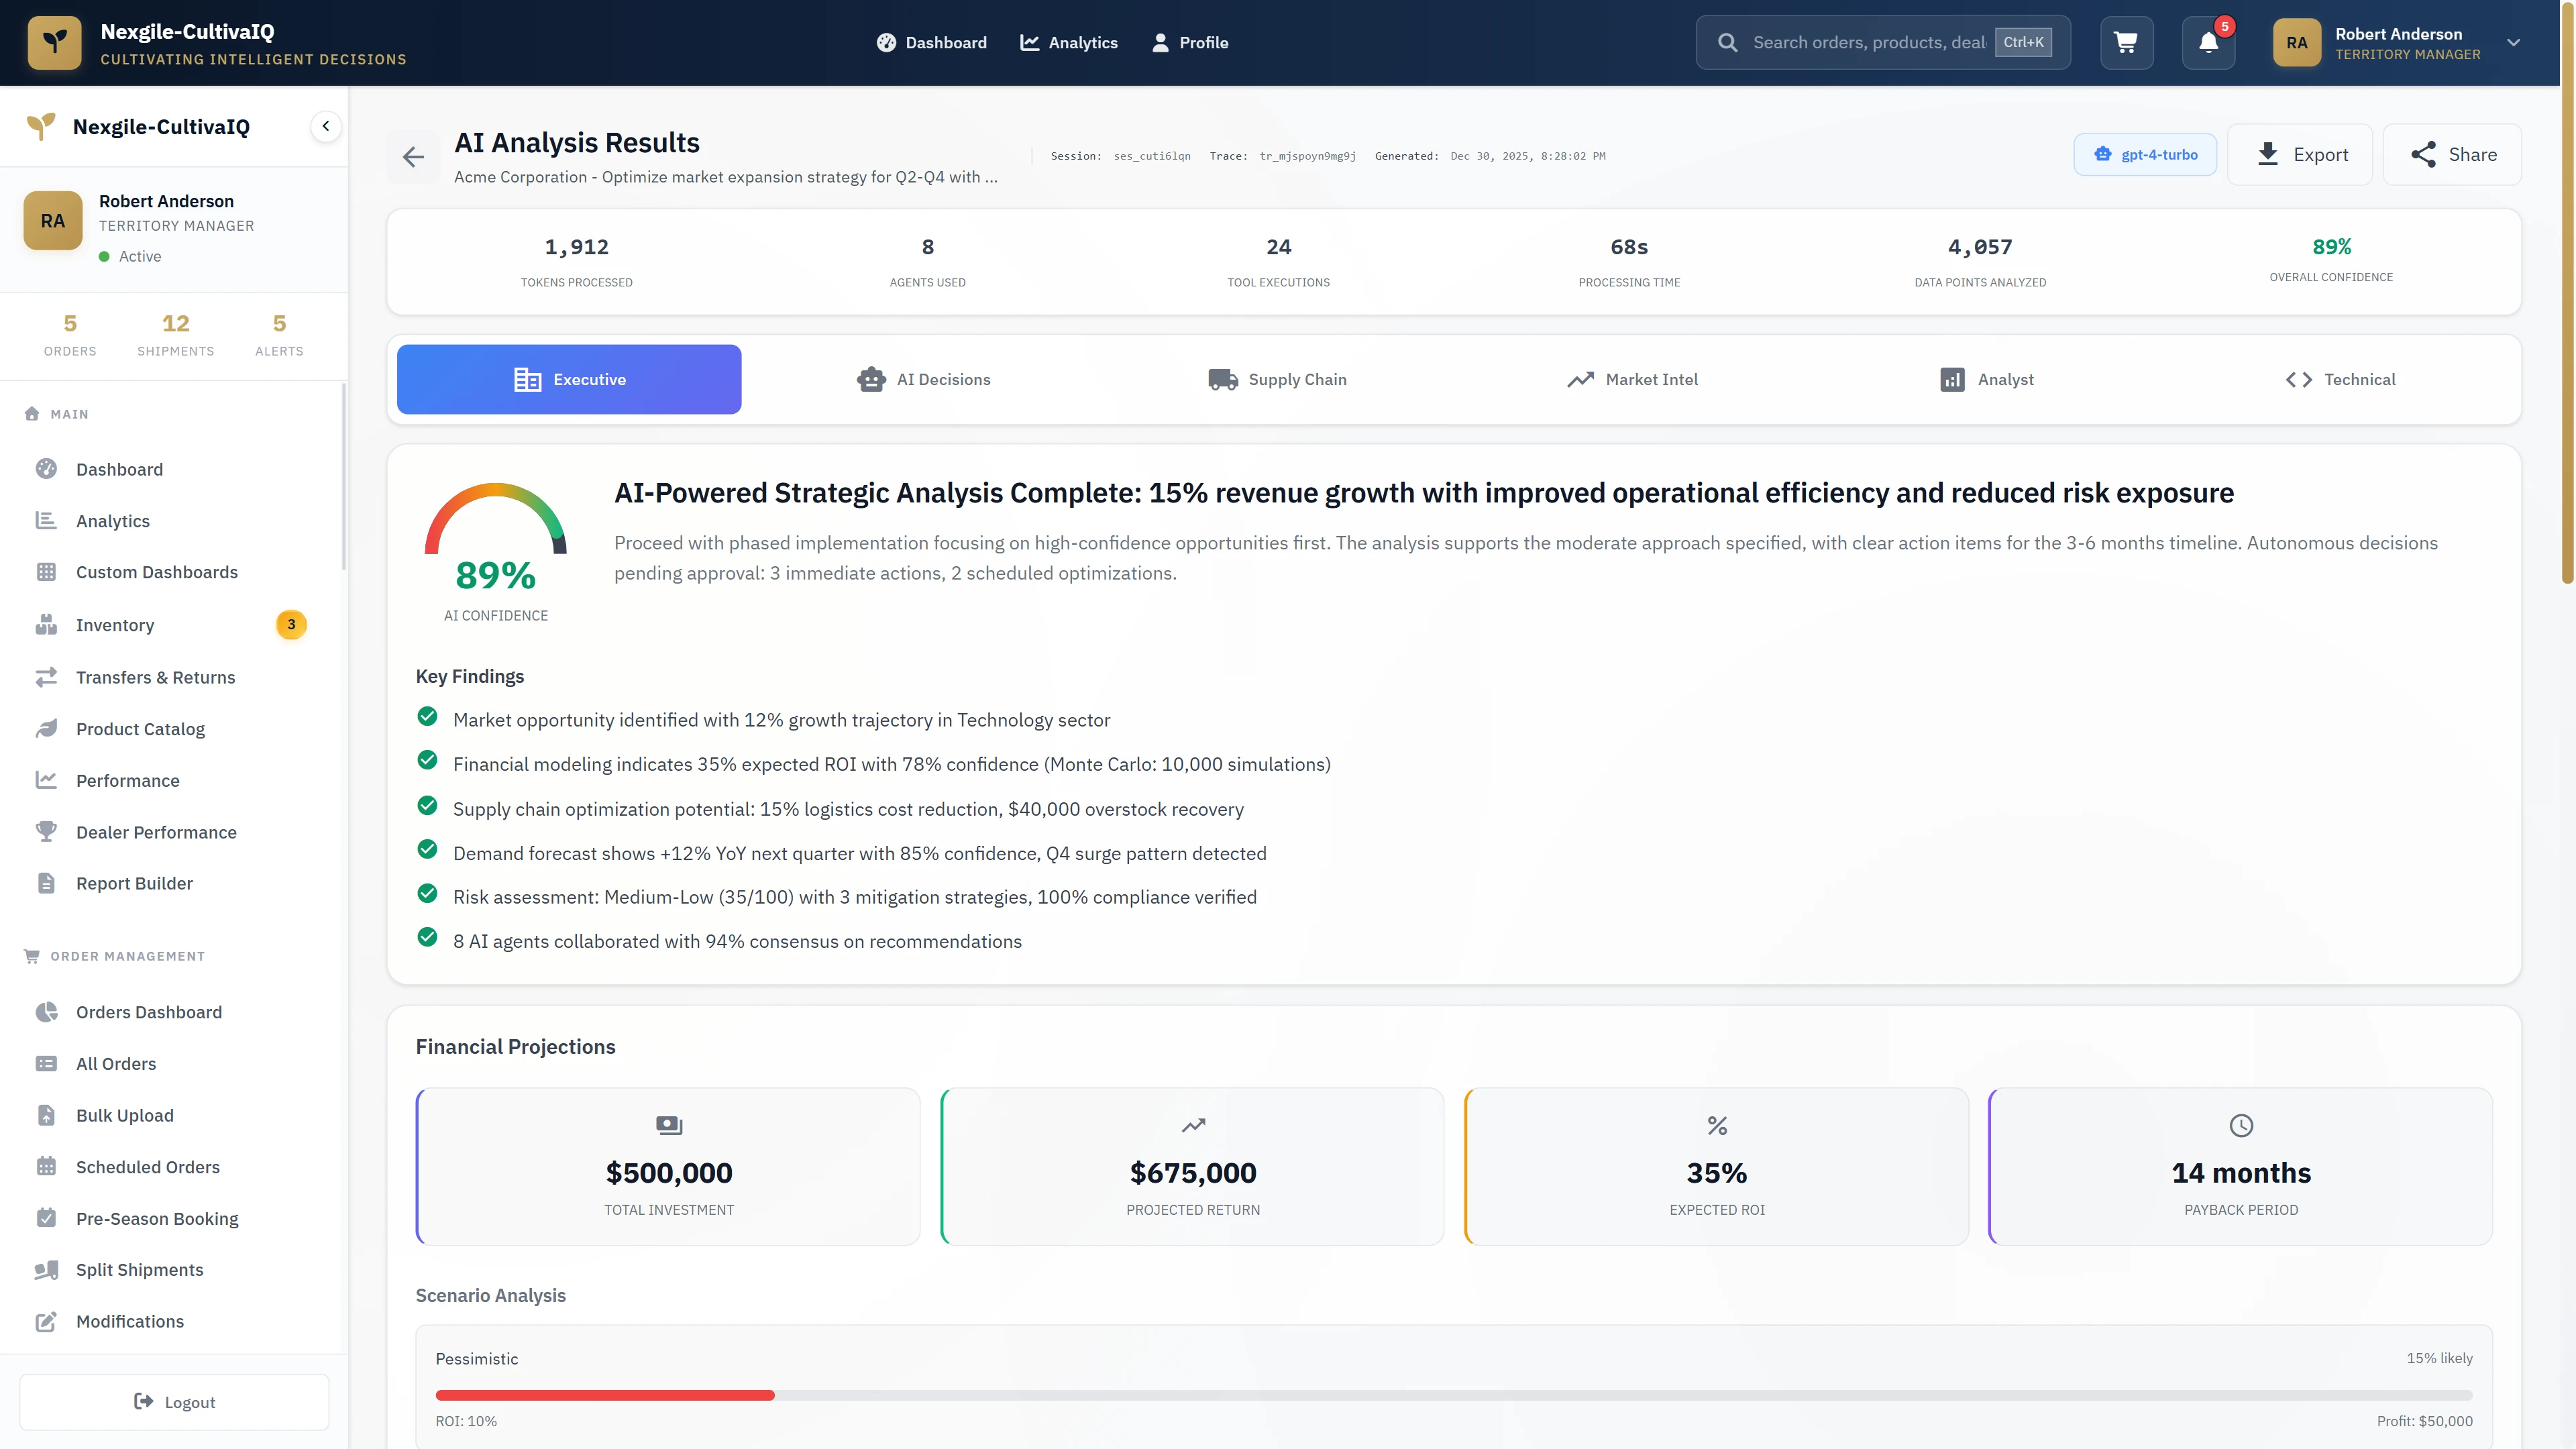This screenshot has height=1449, width=2576.
Task: Collapse the left sidebar with the chevron
Action: coord(325,126)
